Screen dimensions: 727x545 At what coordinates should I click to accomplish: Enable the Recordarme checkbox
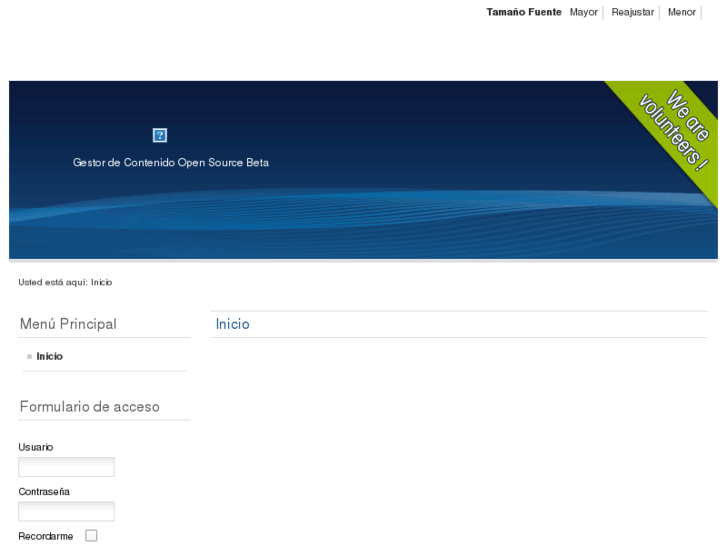(x=91, y=536)
